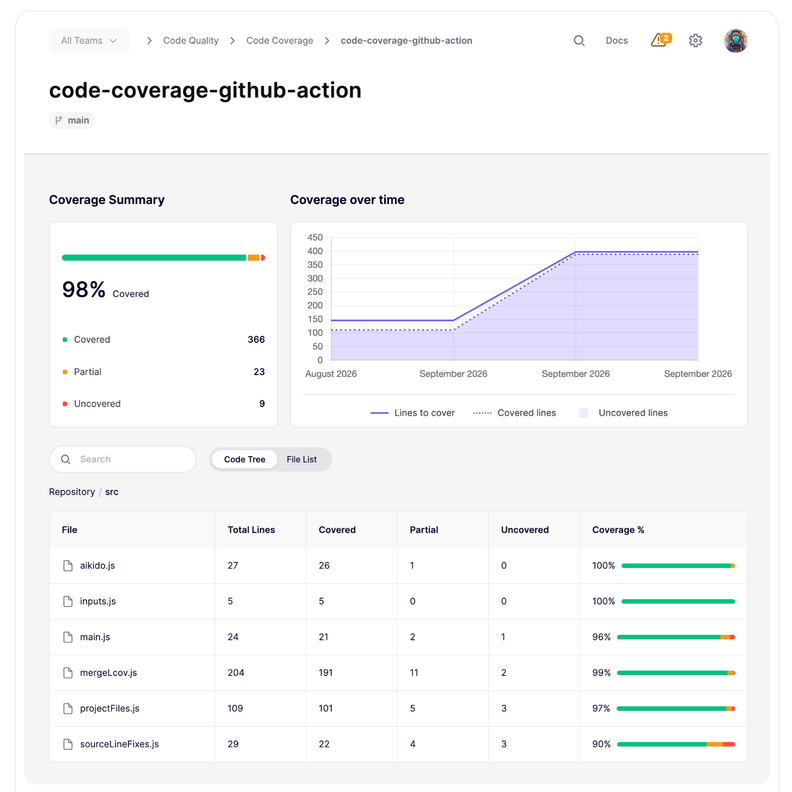Open the mergeLcov.js file row
The height and width of the screenshot is (792, 792).
(398, 673)
